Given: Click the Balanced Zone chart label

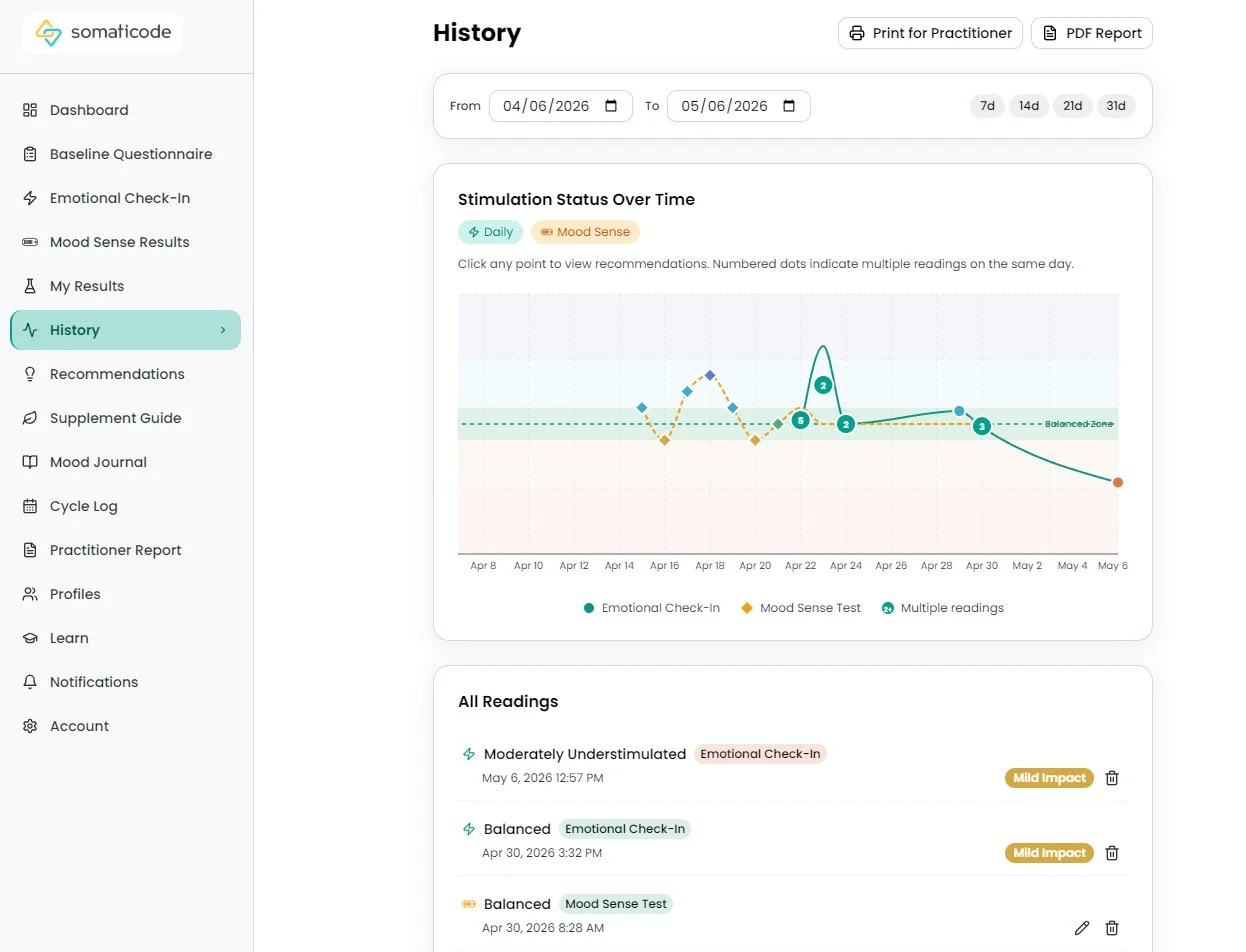Looking at the screenshot, I should (x=1079, y=424).
